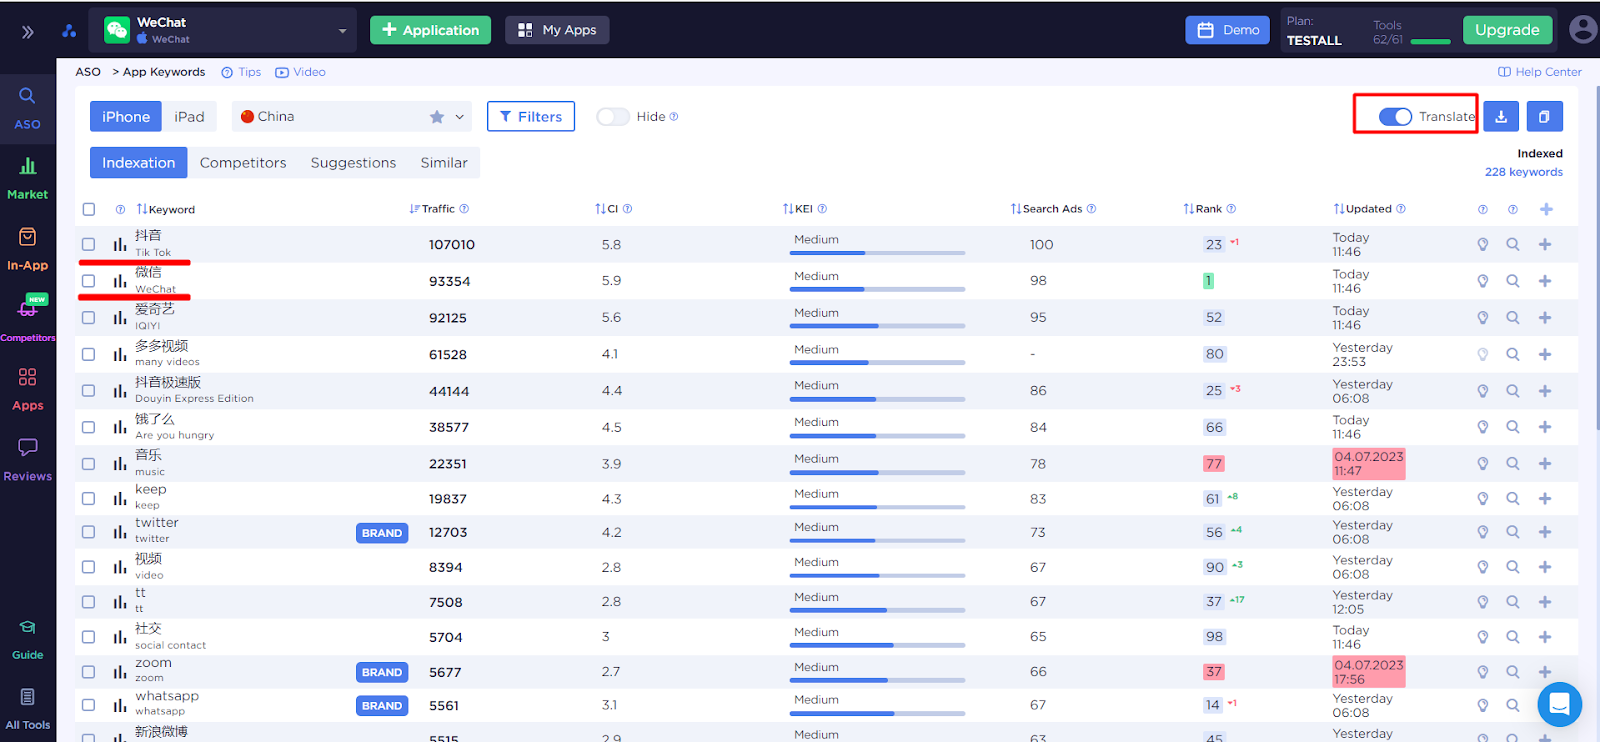Screen dimensions: 1600x742
Task: Open chart for Tik Tok keyword row
Action: pyautogui.click(x=120, y=244)
